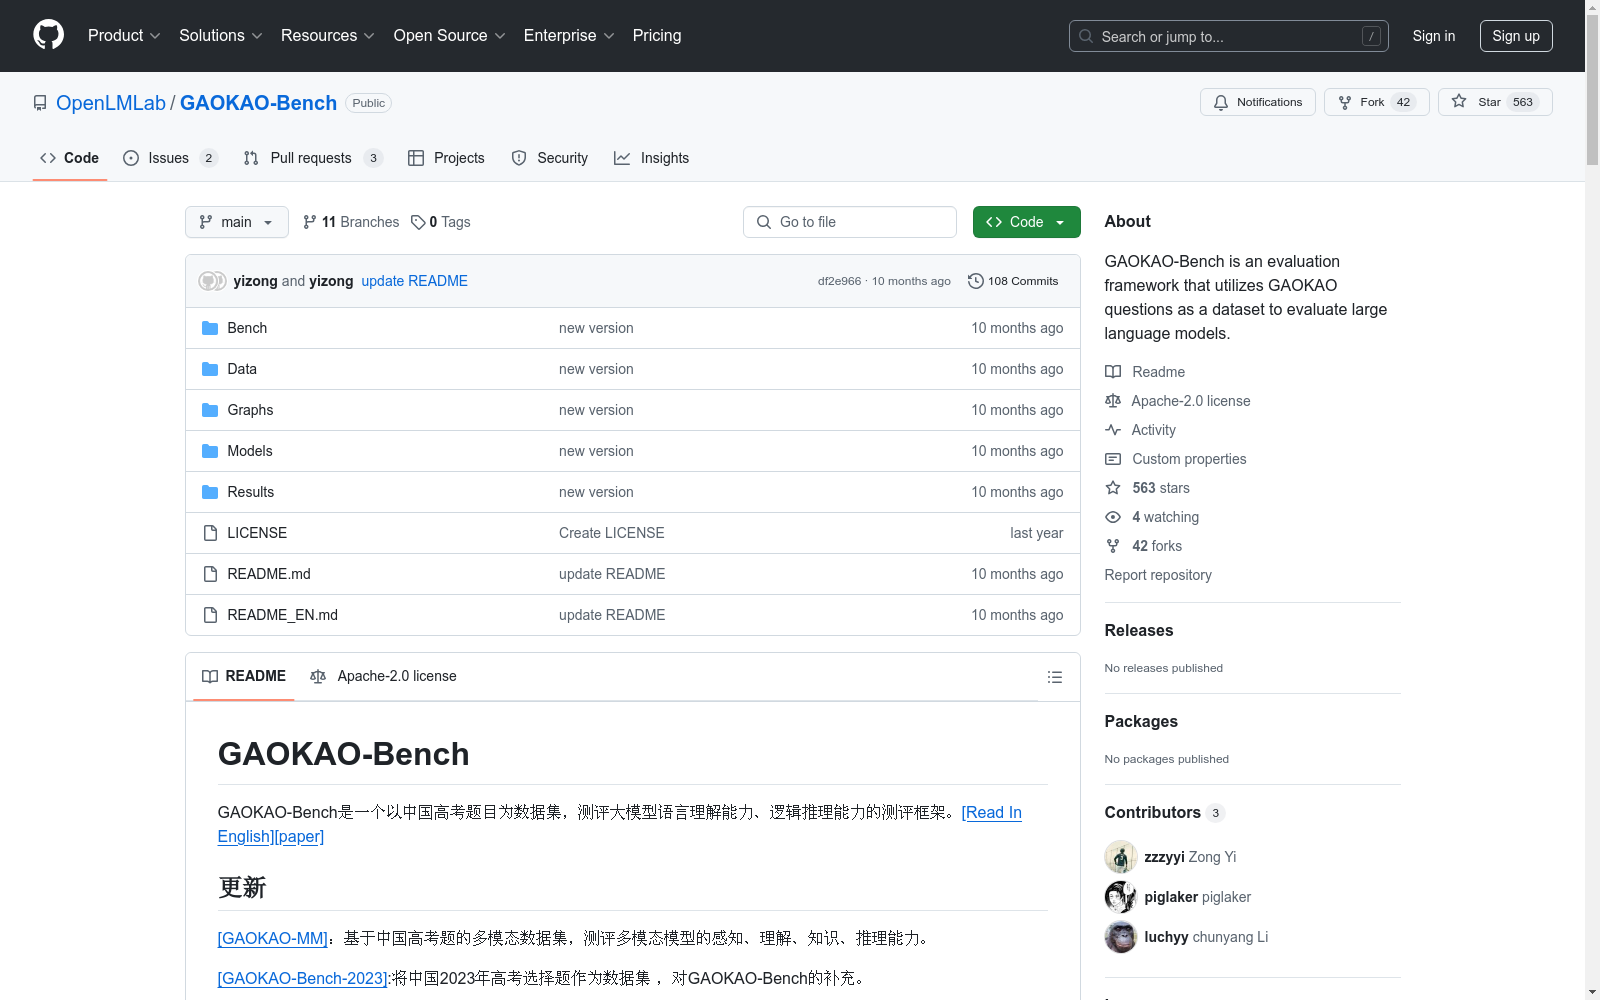Open the 11 Branches link
The image size is (1600, 1000).
pyautogui.click(x=351, y=222)
